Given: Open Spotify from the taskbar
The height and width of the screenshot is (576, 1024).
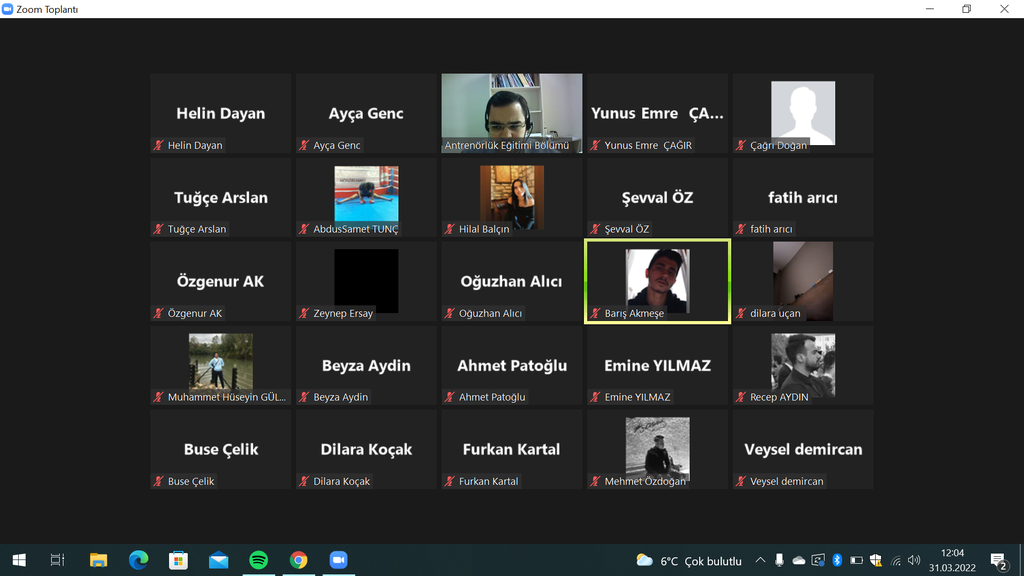Looking at the screenshot, I should pyautogui.click(x=258, y=560).
